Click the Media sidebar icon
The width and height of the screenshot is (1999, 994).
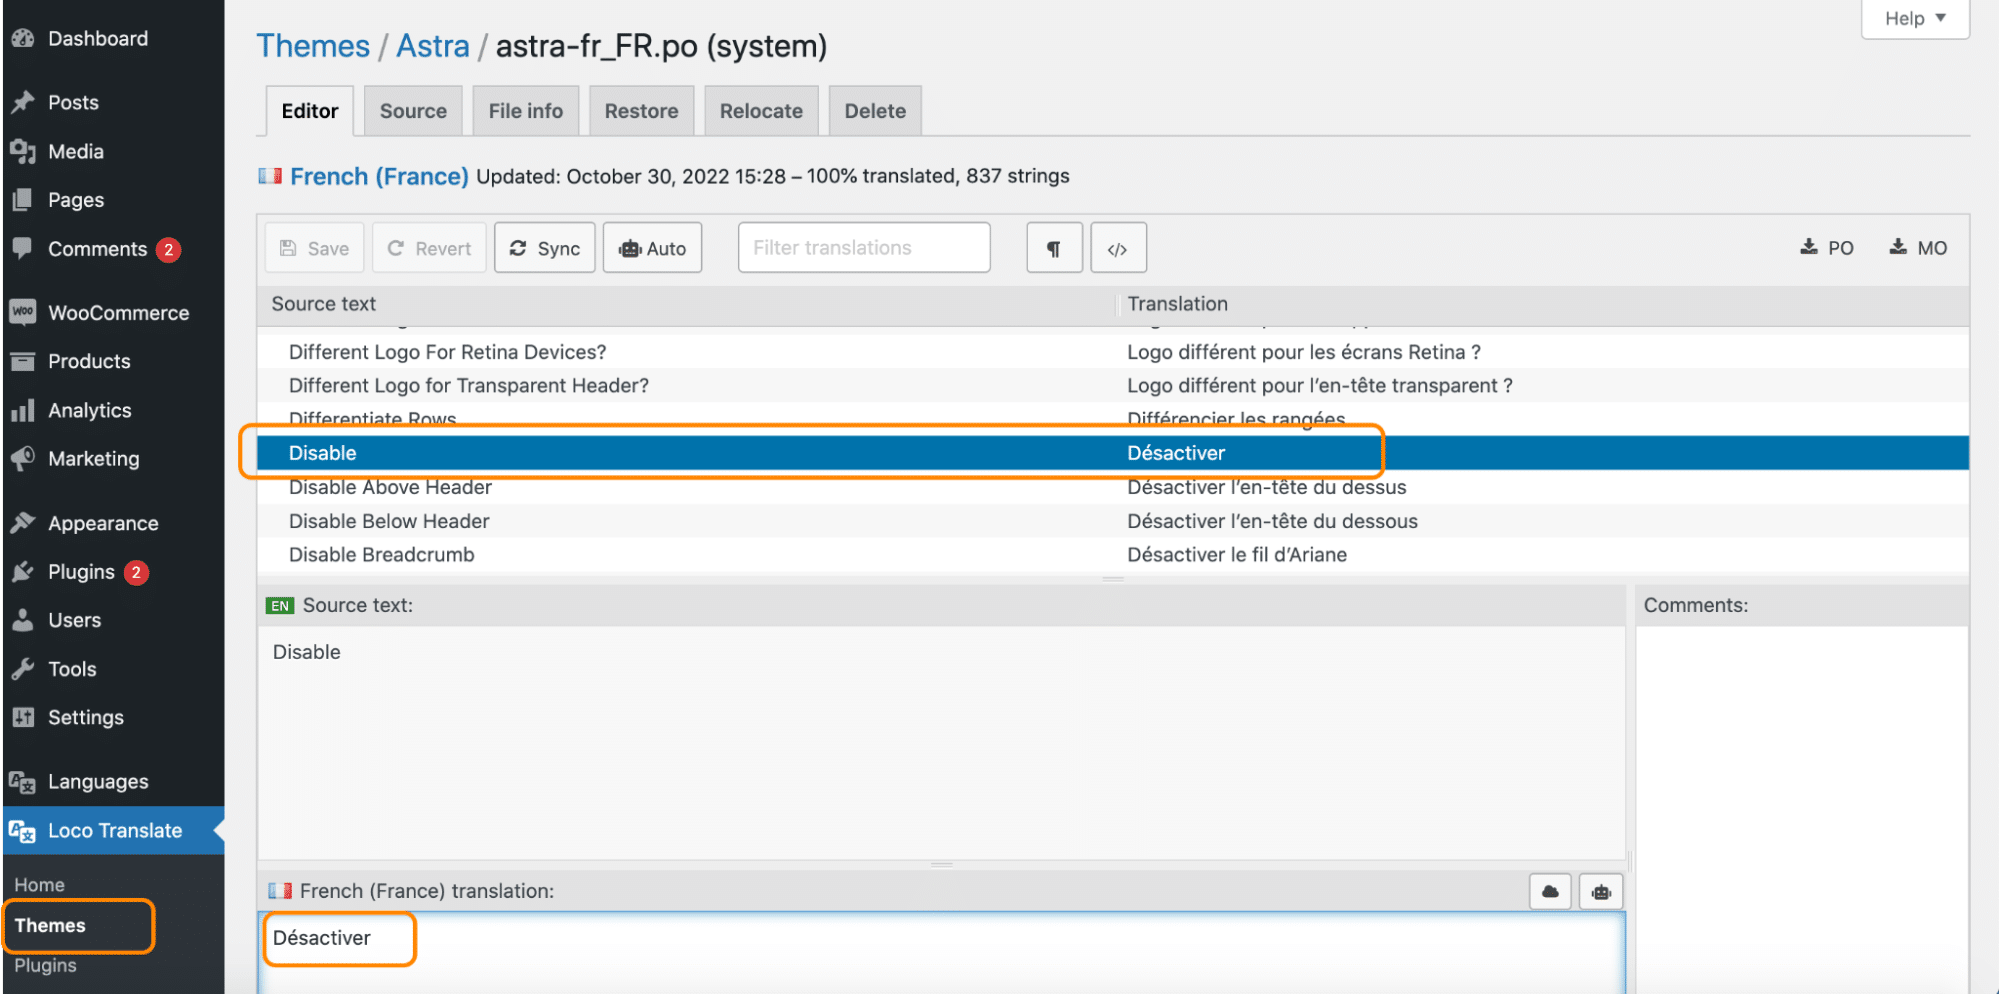(22, 151)
